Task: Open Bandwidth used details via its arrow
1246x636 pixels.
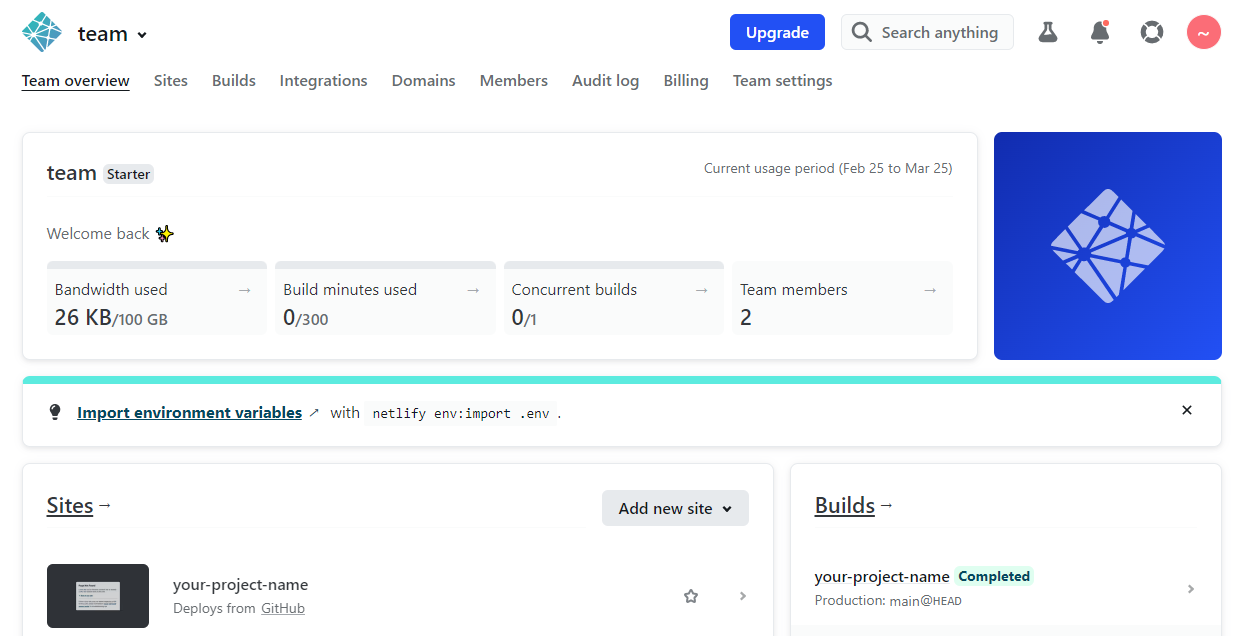Action: (245, 289)
